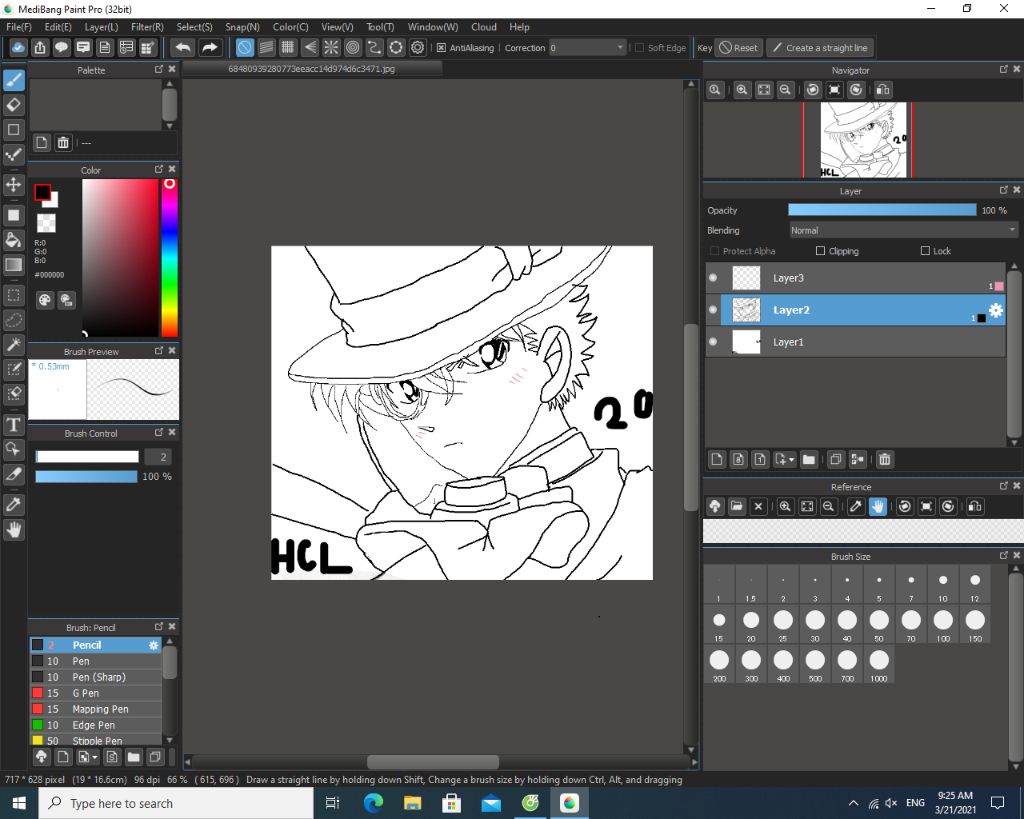
Task: Open Layer2 settings gear icon
Action: point(996,310)
